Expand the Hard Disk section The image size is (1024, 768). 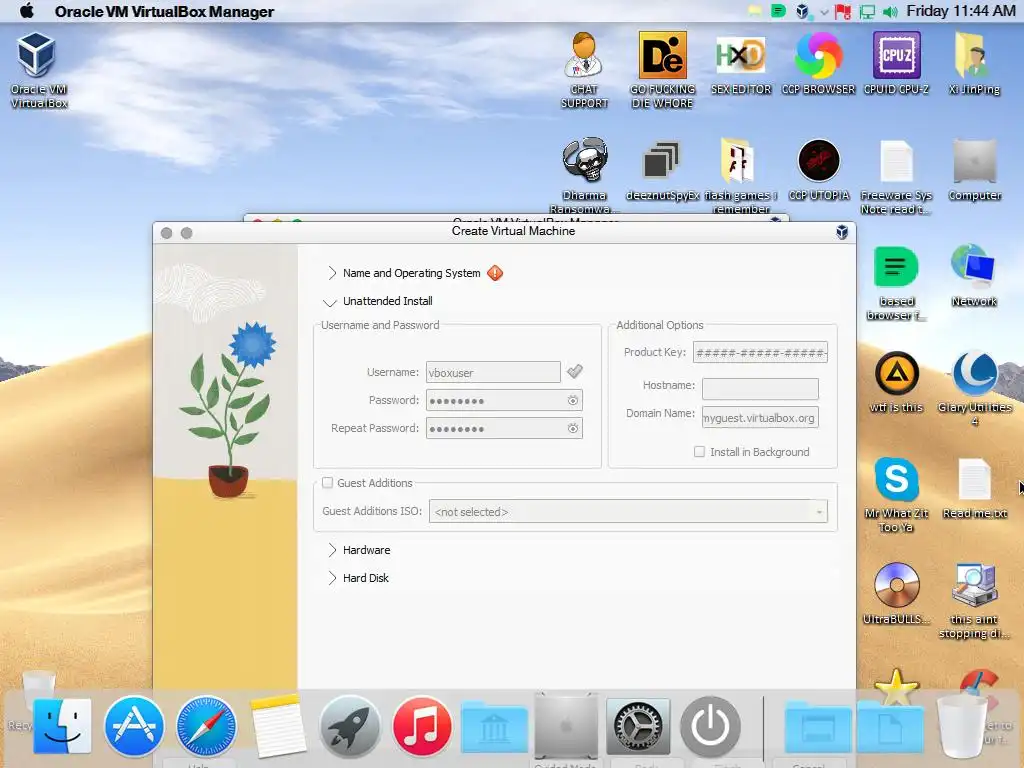click(x=332, y=578)
